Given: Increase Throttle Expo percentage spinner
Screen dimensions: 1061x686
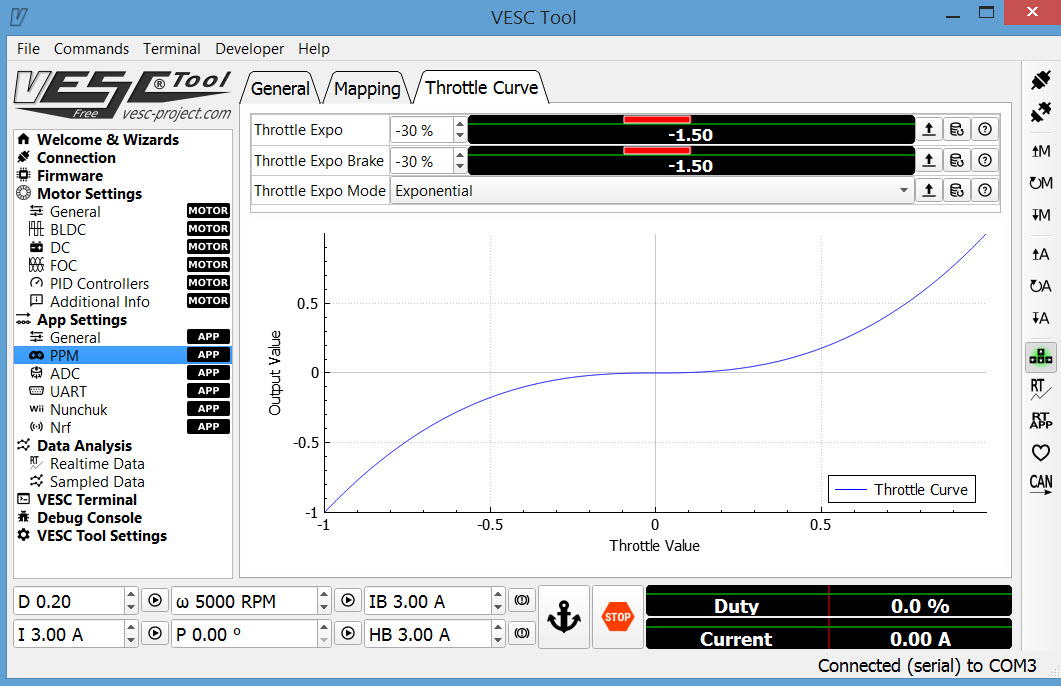Looking at the screenshot, I should (x=460, y=124).
